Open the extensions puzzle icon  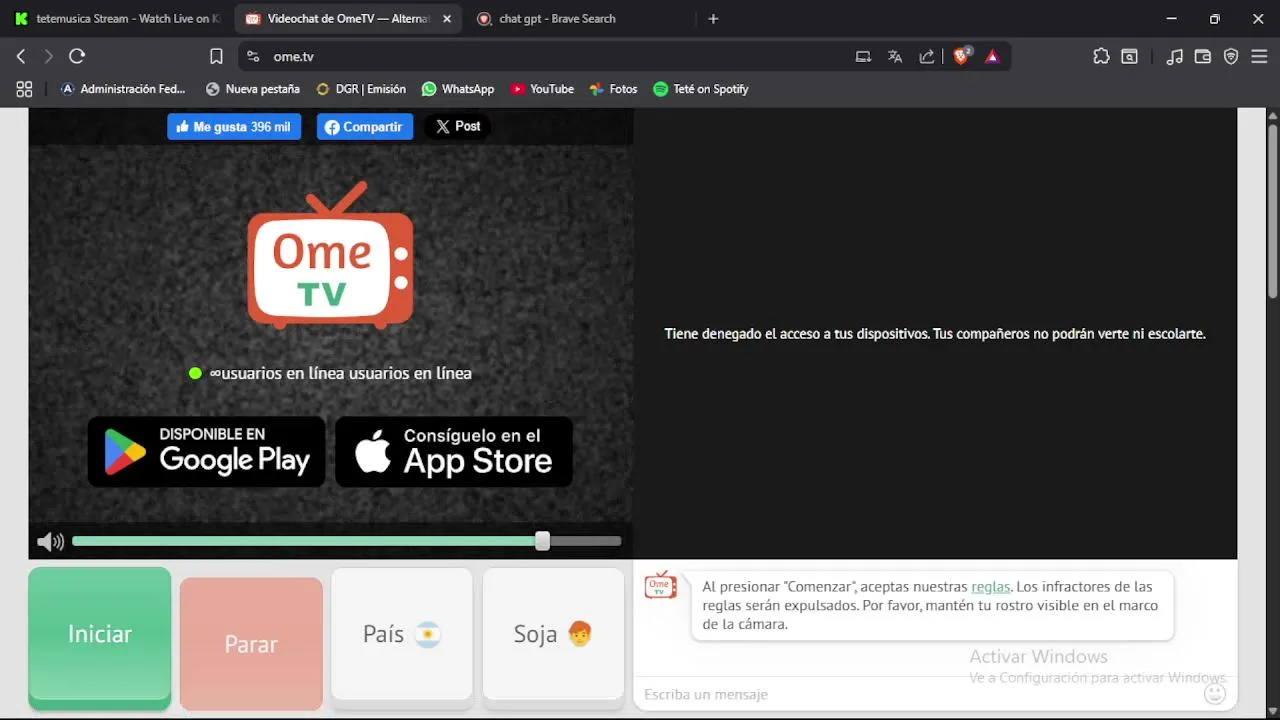[x=1101, y=57]
